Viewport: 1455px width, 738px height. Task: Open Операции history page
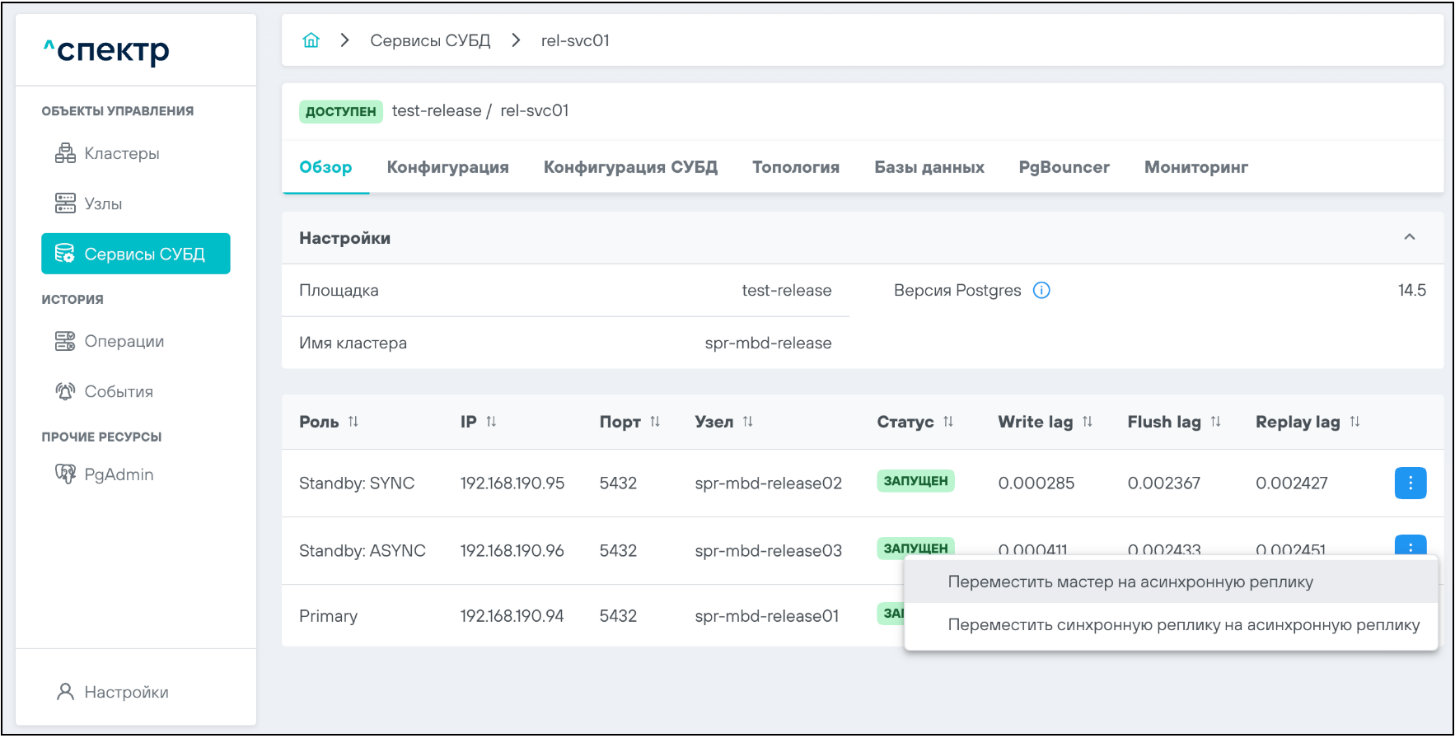[123, 341]
